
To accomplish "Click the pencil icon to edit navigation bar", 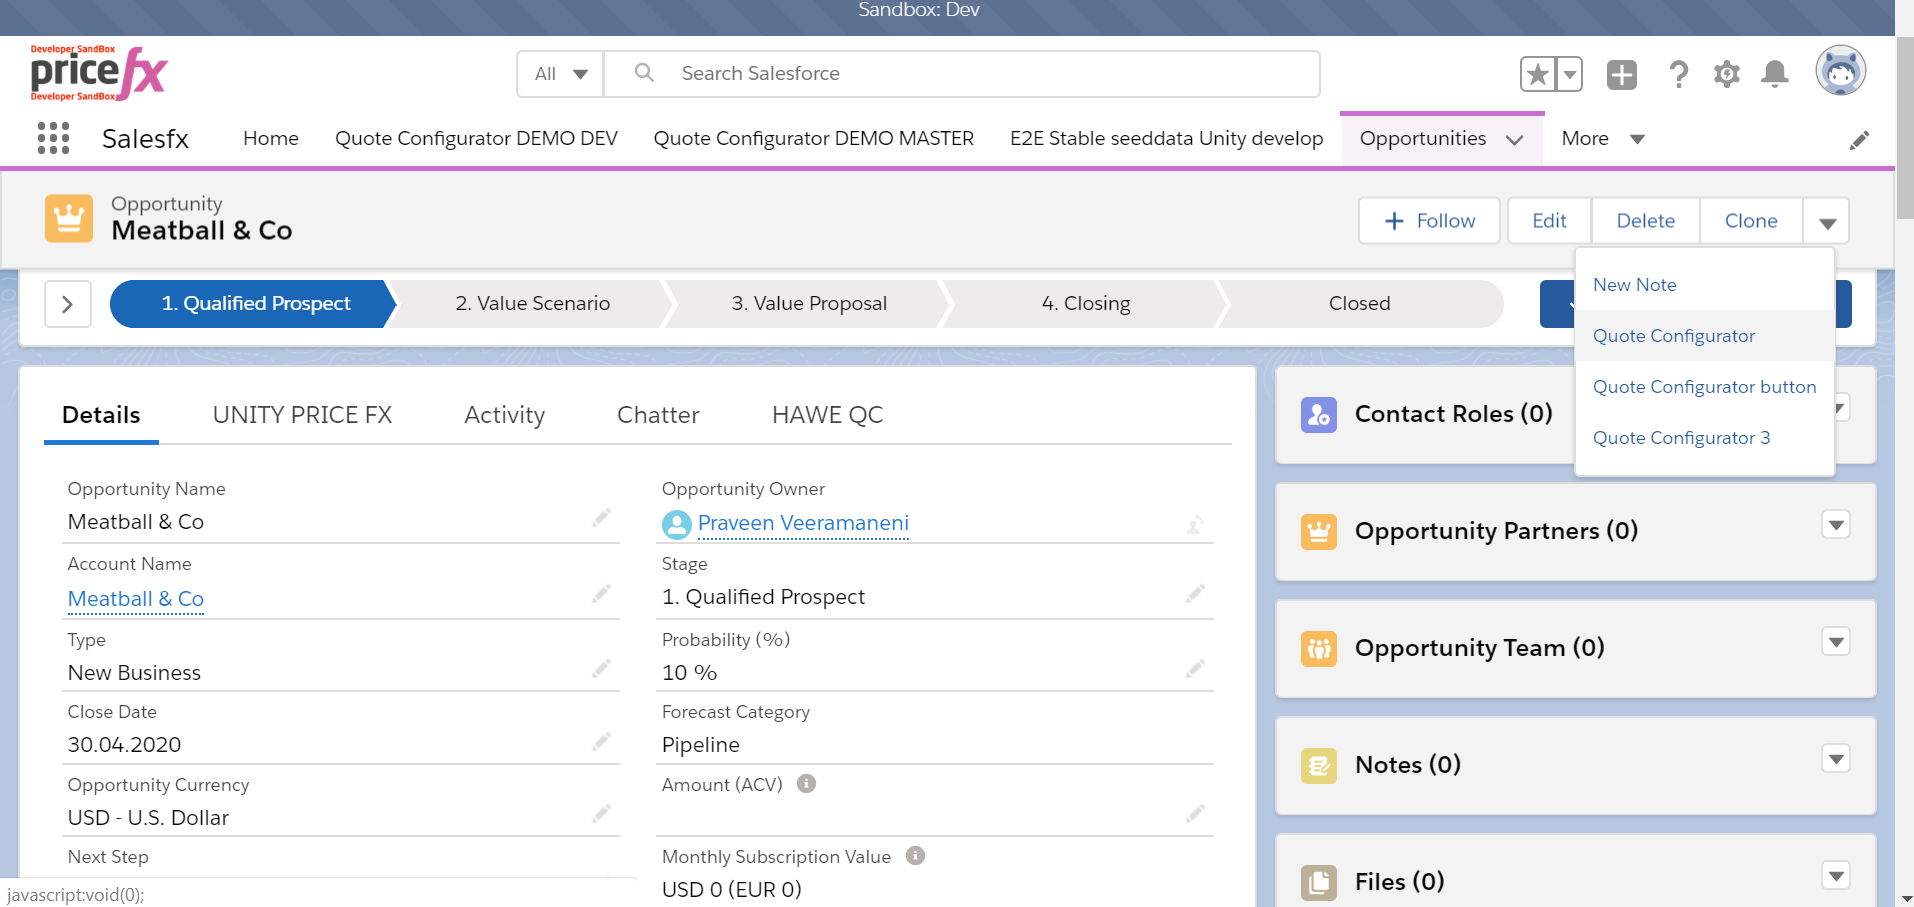I will tap(1859, 140).
